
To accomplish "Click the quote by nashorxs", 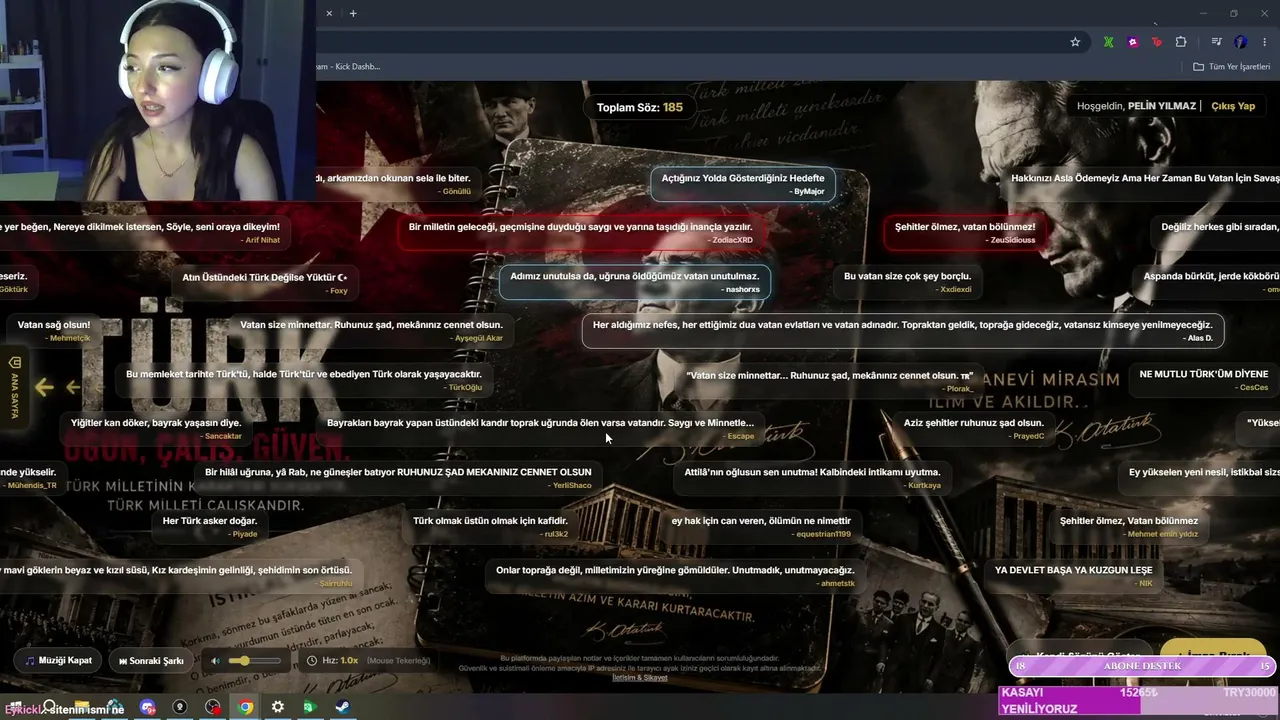I will (x=635, y=282).
